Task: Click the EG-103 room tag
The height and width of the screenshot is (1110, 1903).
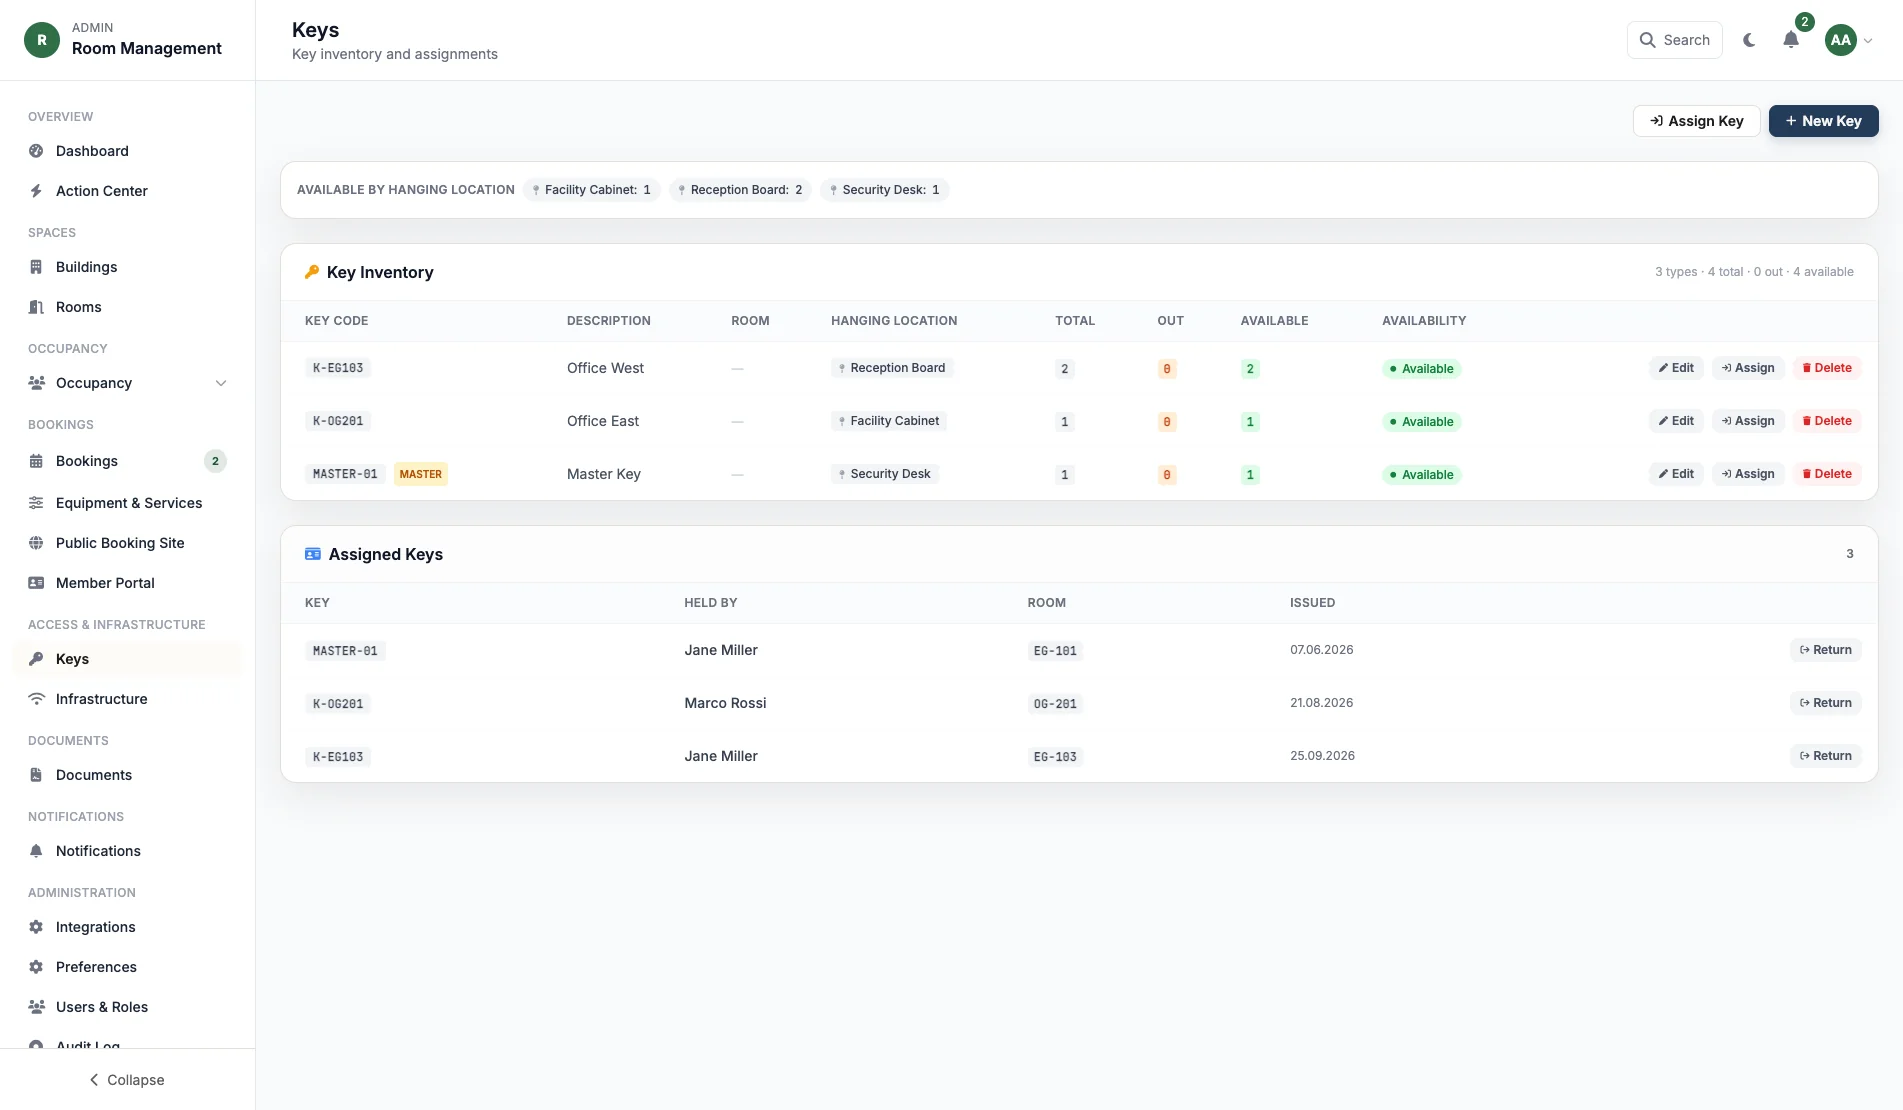Action: click(x=1055, y=757)
